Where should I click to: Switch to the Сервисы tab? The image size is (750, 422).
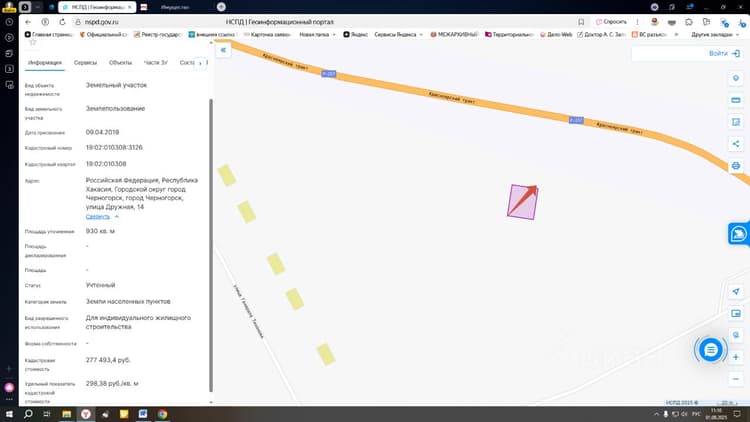click(x=85, y=63)
